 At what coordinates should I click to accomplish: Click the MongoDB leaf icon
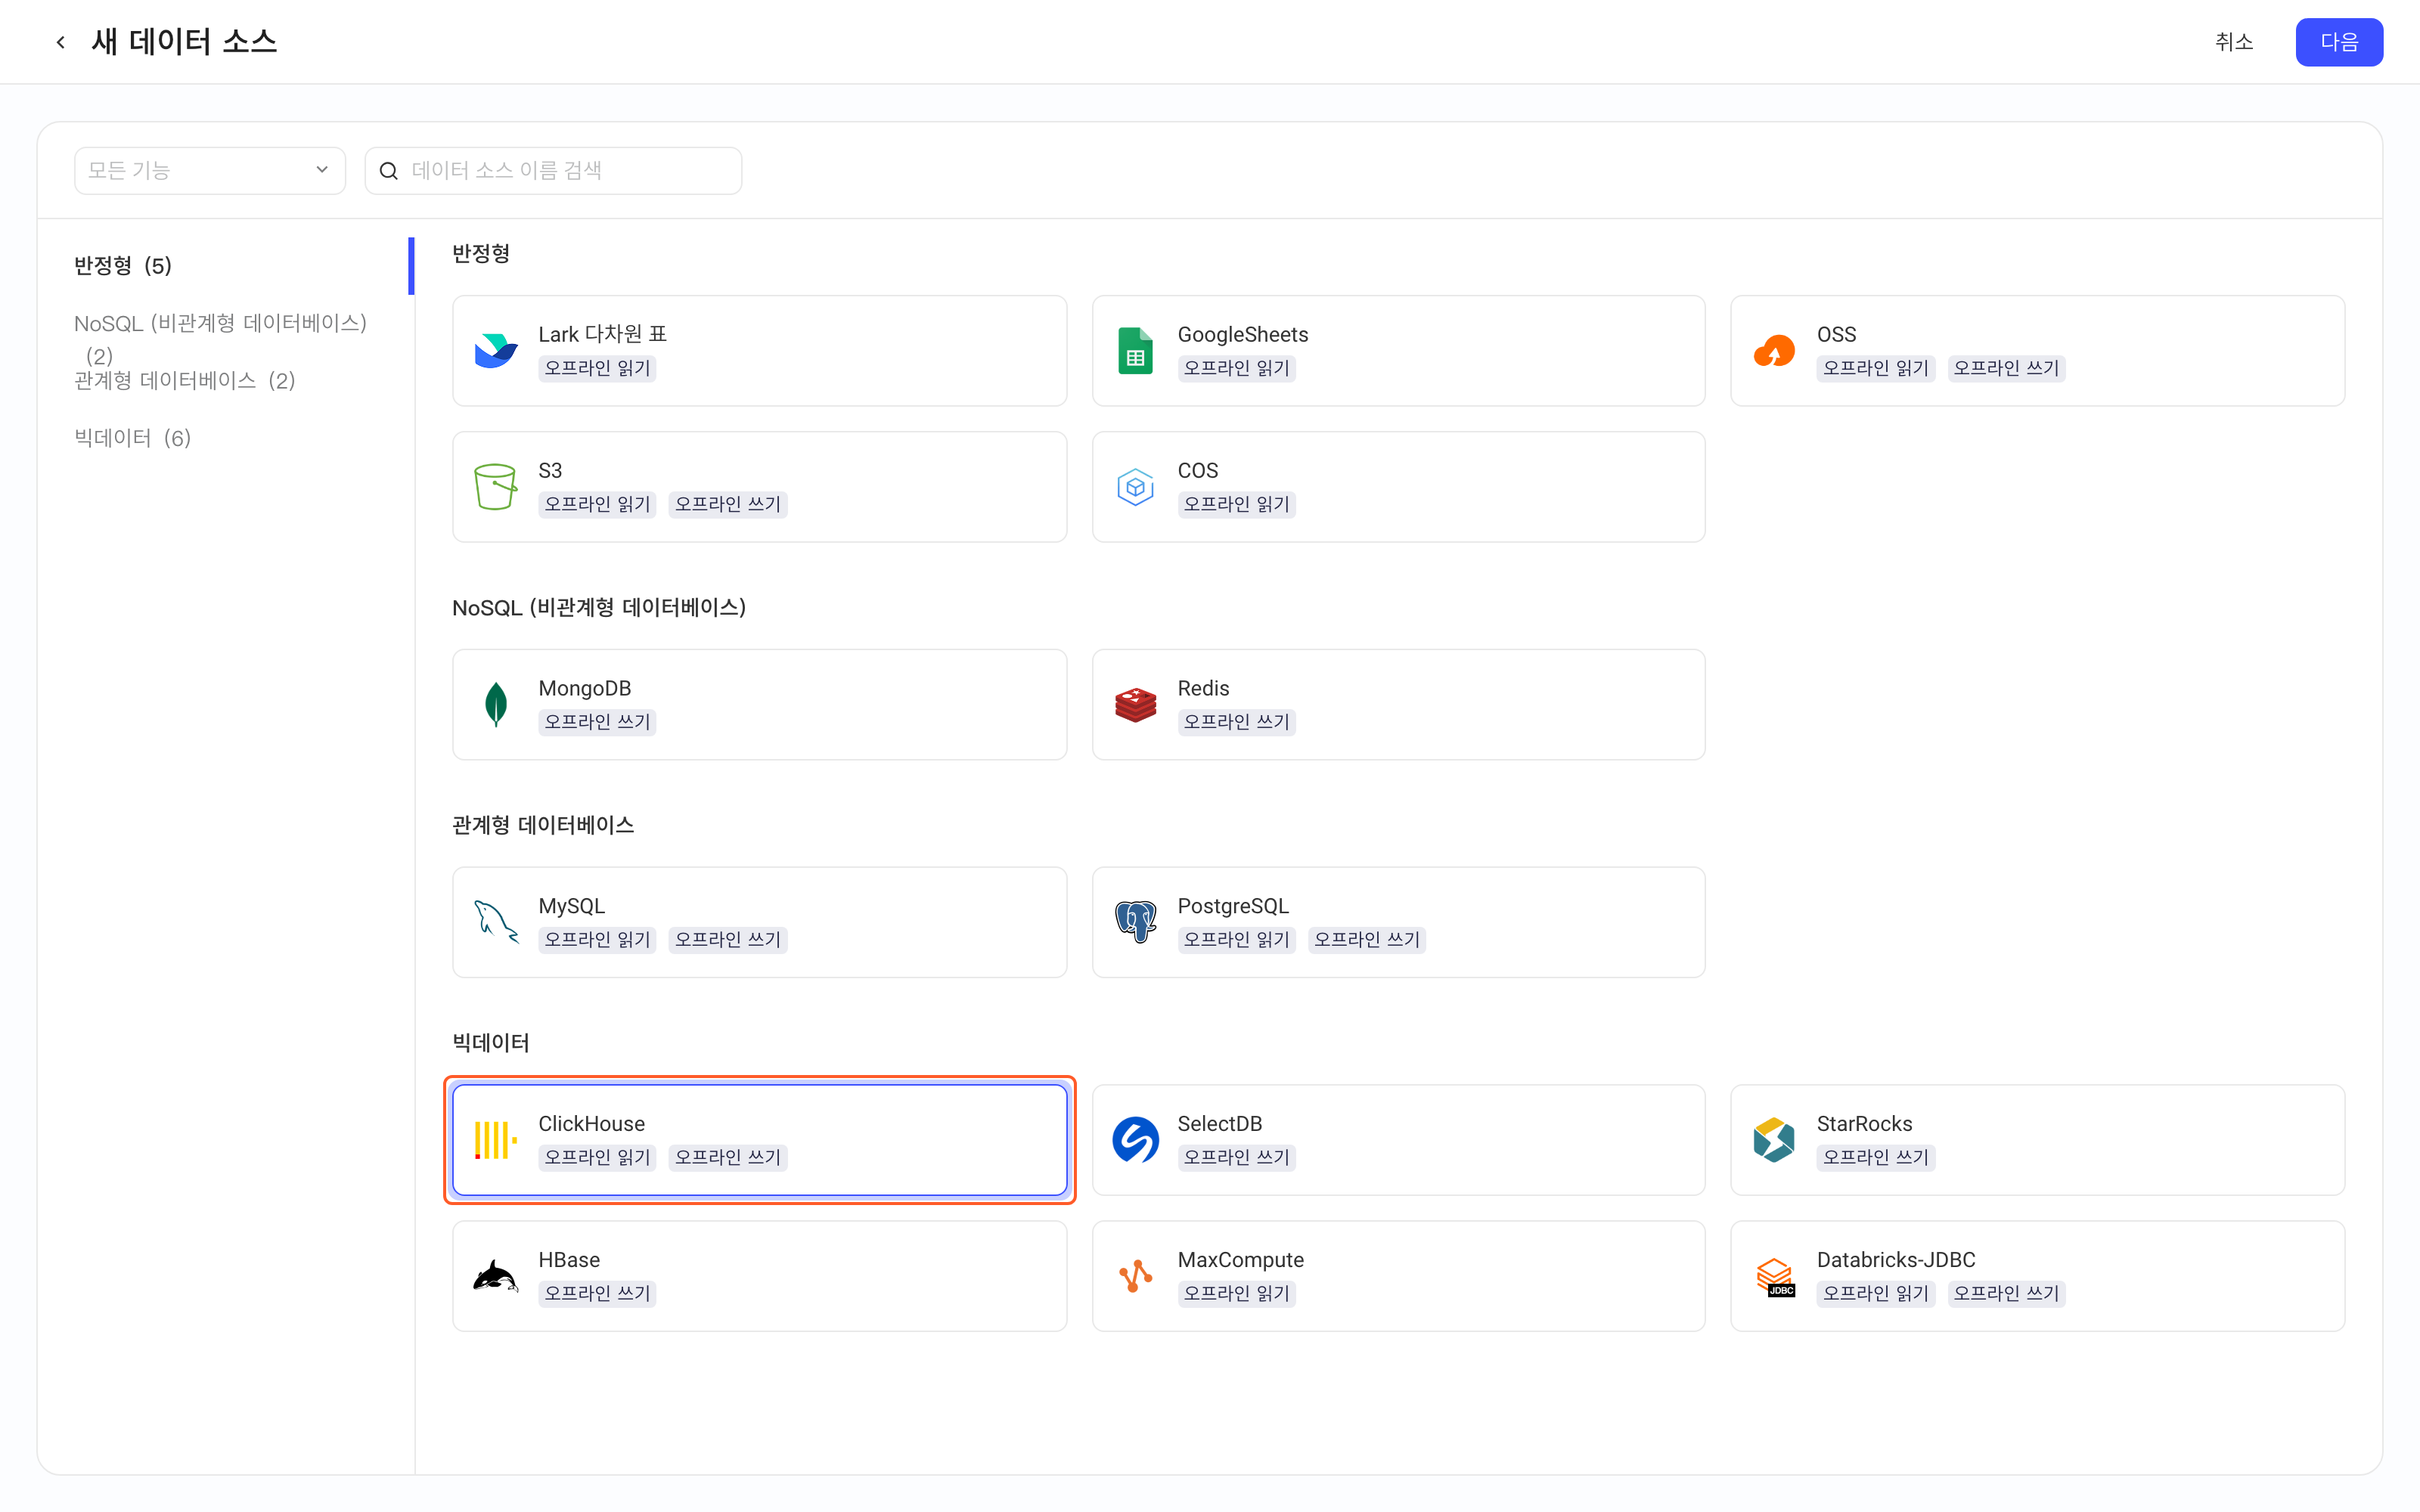(x=496, y=705)
